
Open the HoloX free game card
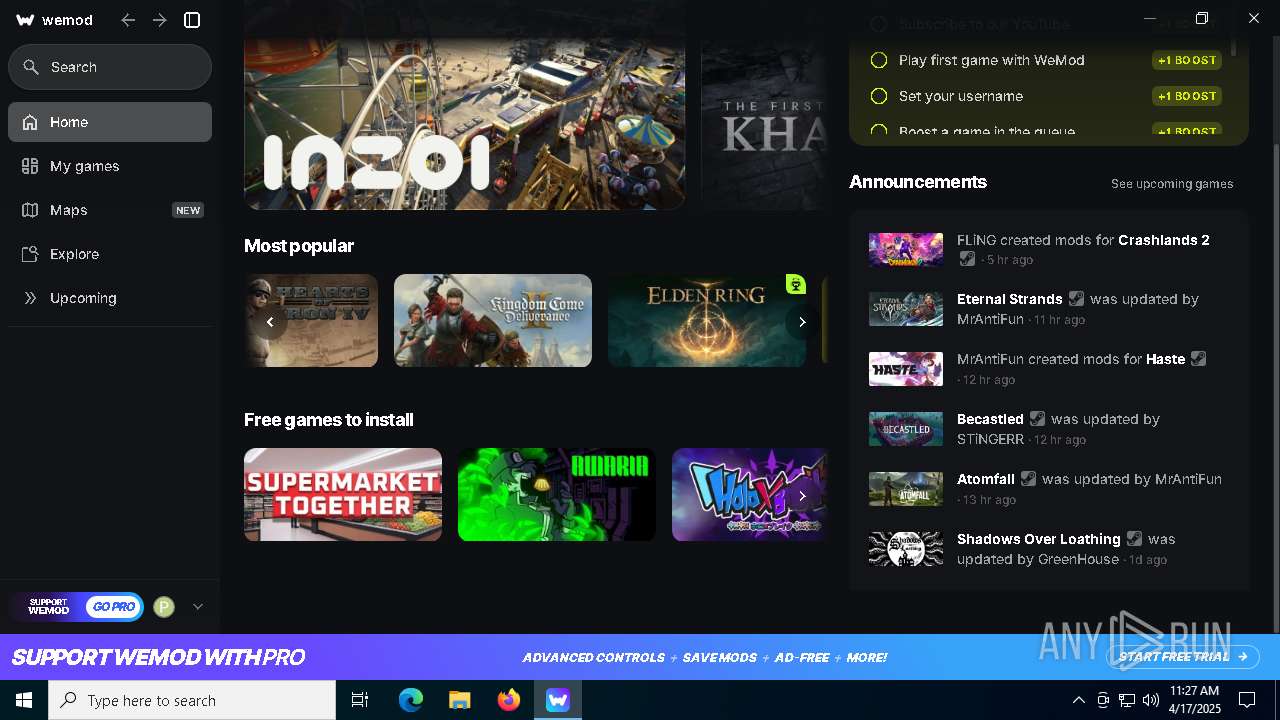750,494
